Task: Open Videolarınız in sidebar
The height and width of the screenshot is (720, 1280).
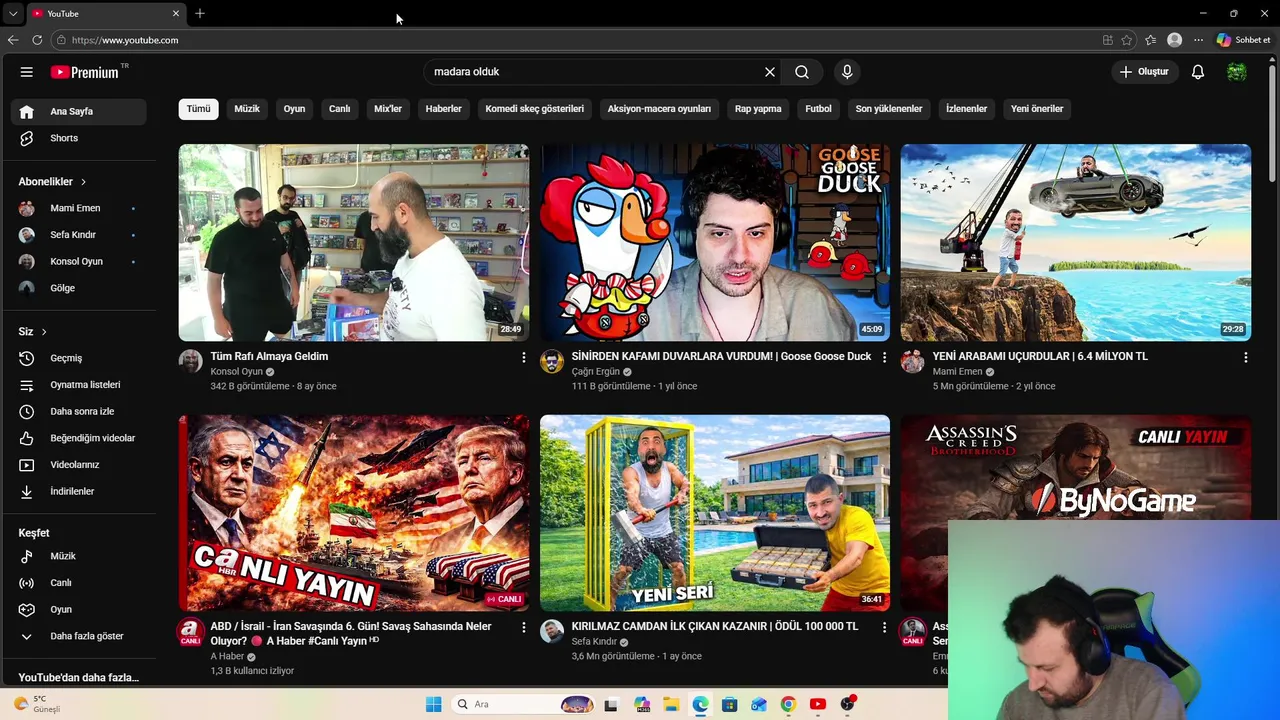Action: point(79,465)
